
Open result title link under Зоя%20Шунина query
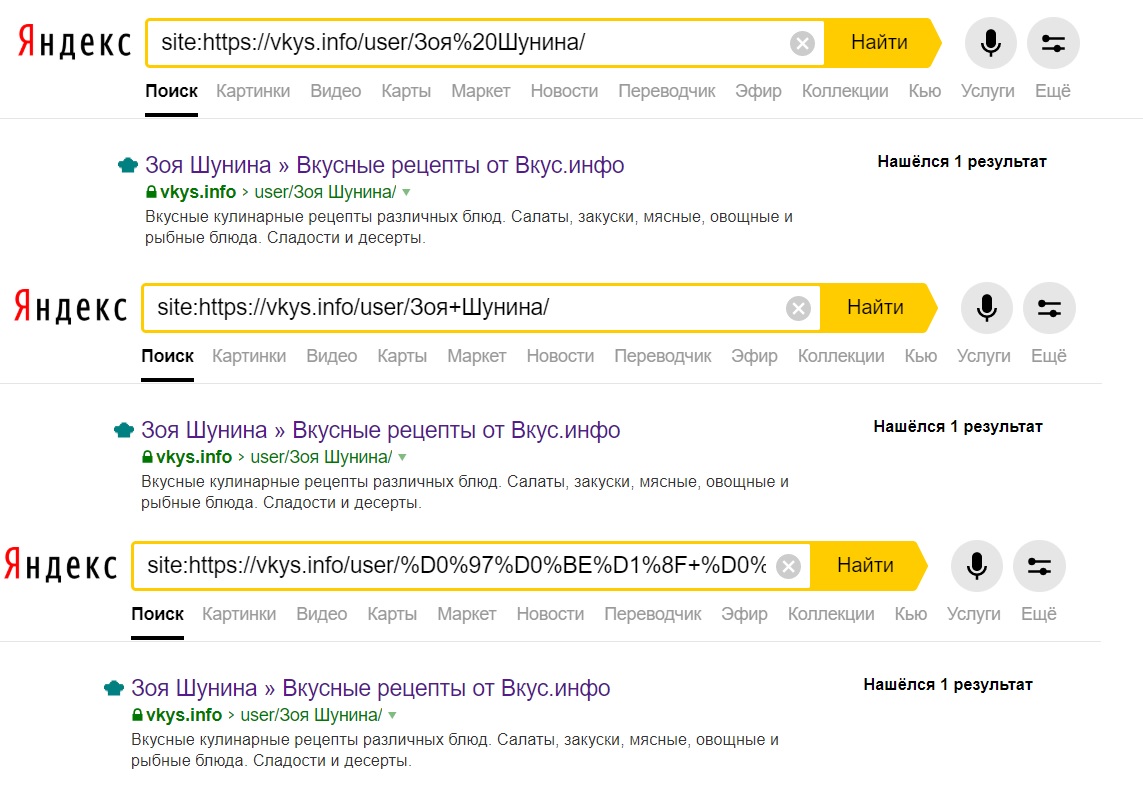click(x=384, y=165)
